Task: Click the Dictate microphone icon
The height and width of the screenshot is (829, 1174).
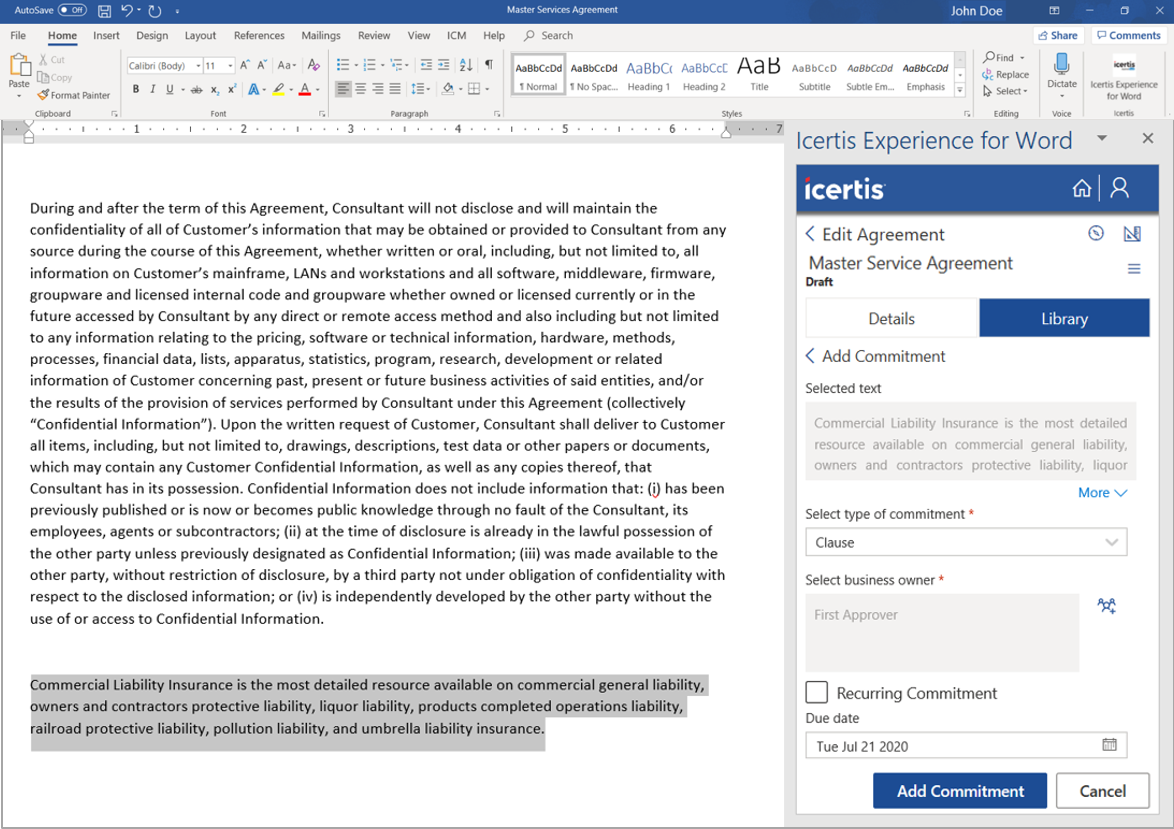Action: [x=1061, y=66]
